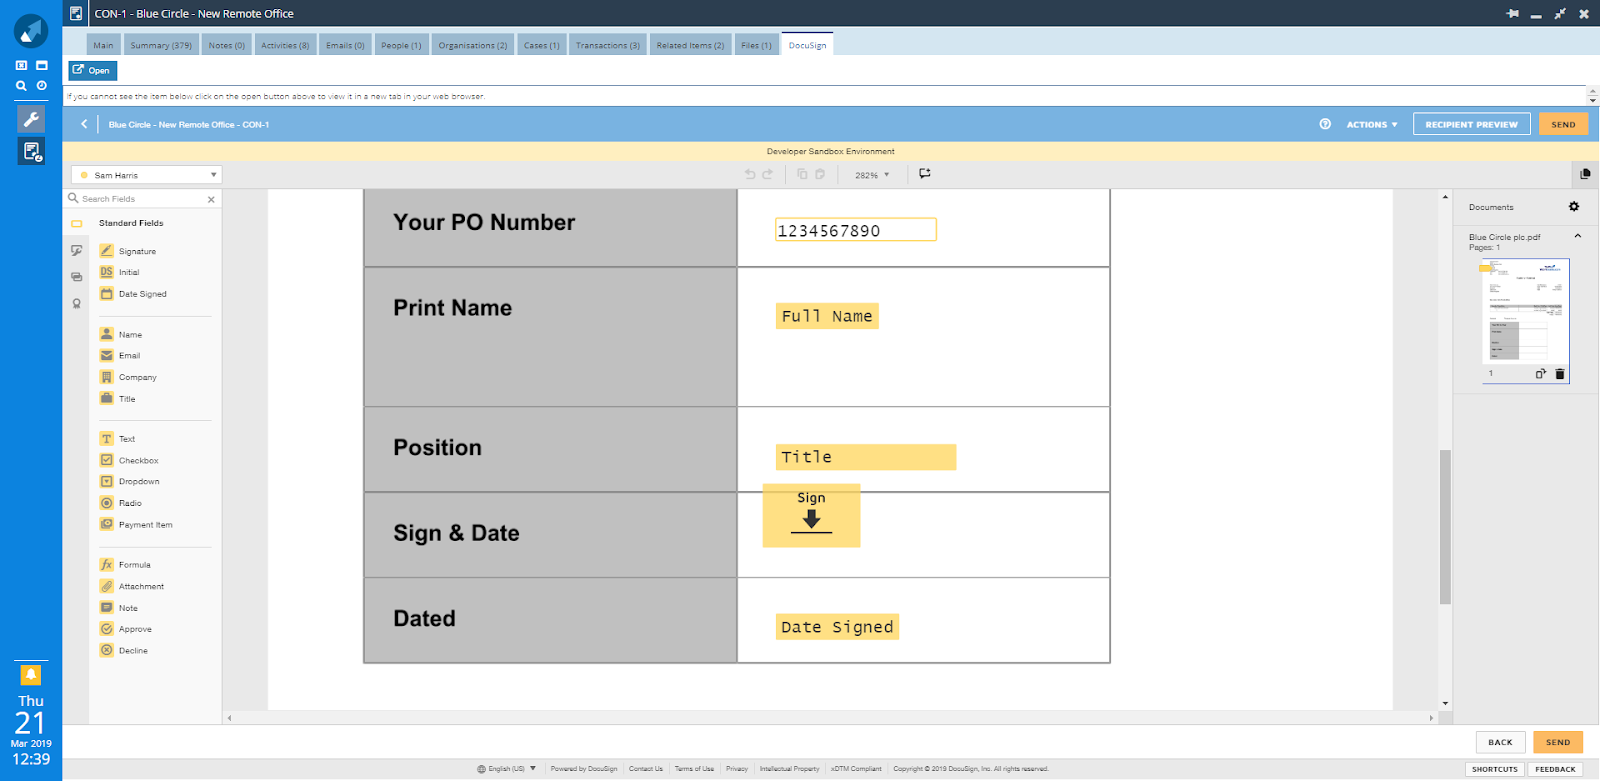Select the Formula field tool
The height and width of the screenshot is (781, 1600).
point(125,565)
